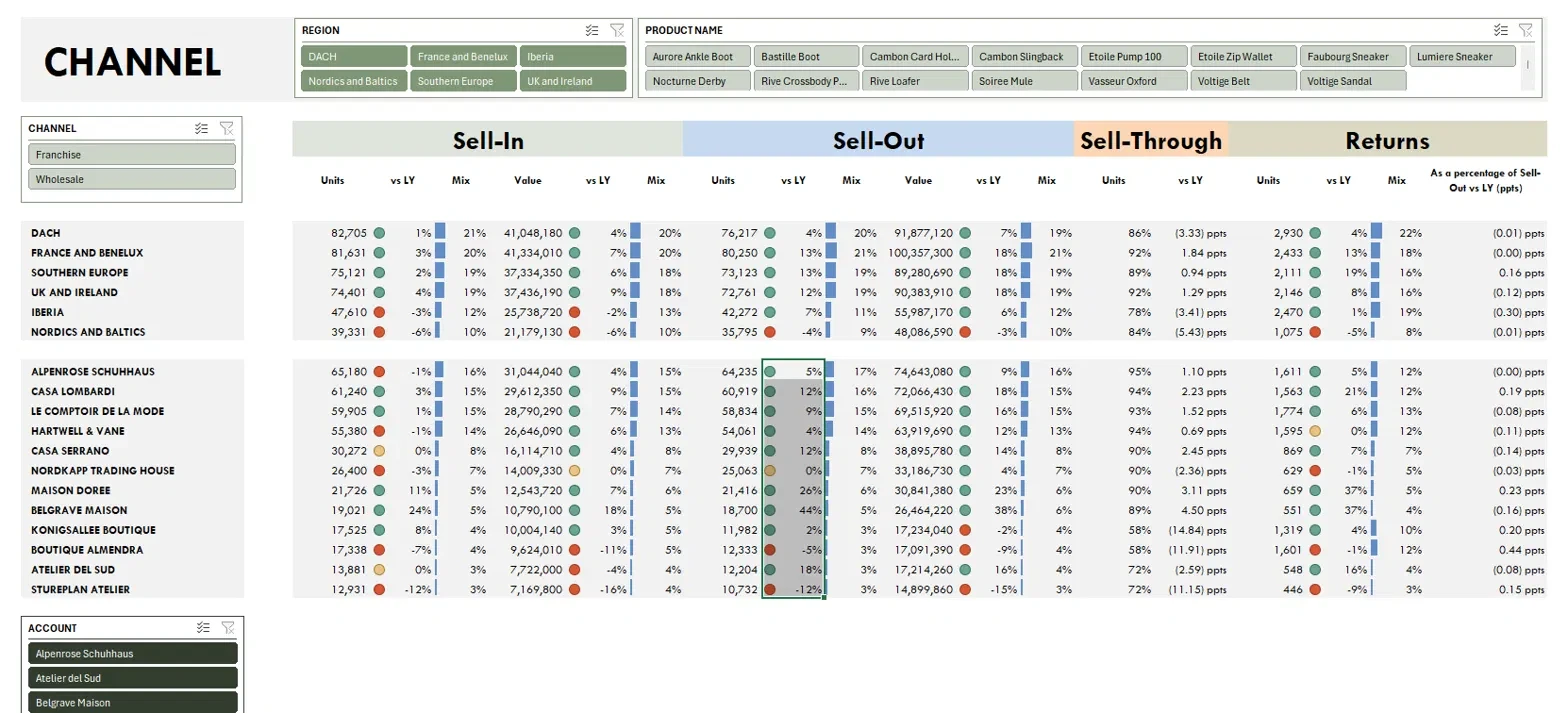Filter by Bastille Boot product
This screenshot has height=713, width=1568.
(806, 56)
